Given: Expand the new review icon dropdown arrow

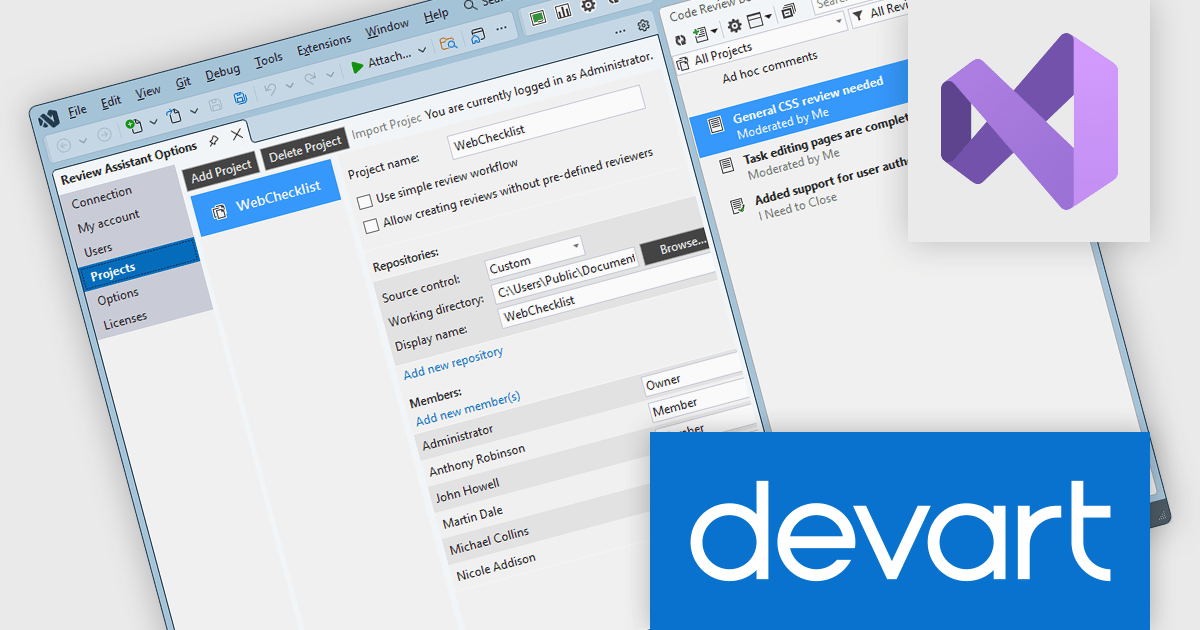Looking at the screenshot, I should (x=714, y=31).
